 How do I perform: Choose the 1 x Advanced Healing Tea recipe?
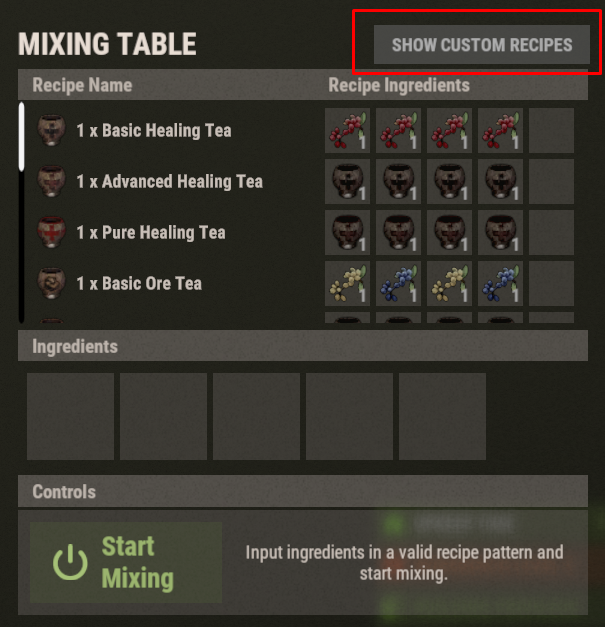[170, 182]
